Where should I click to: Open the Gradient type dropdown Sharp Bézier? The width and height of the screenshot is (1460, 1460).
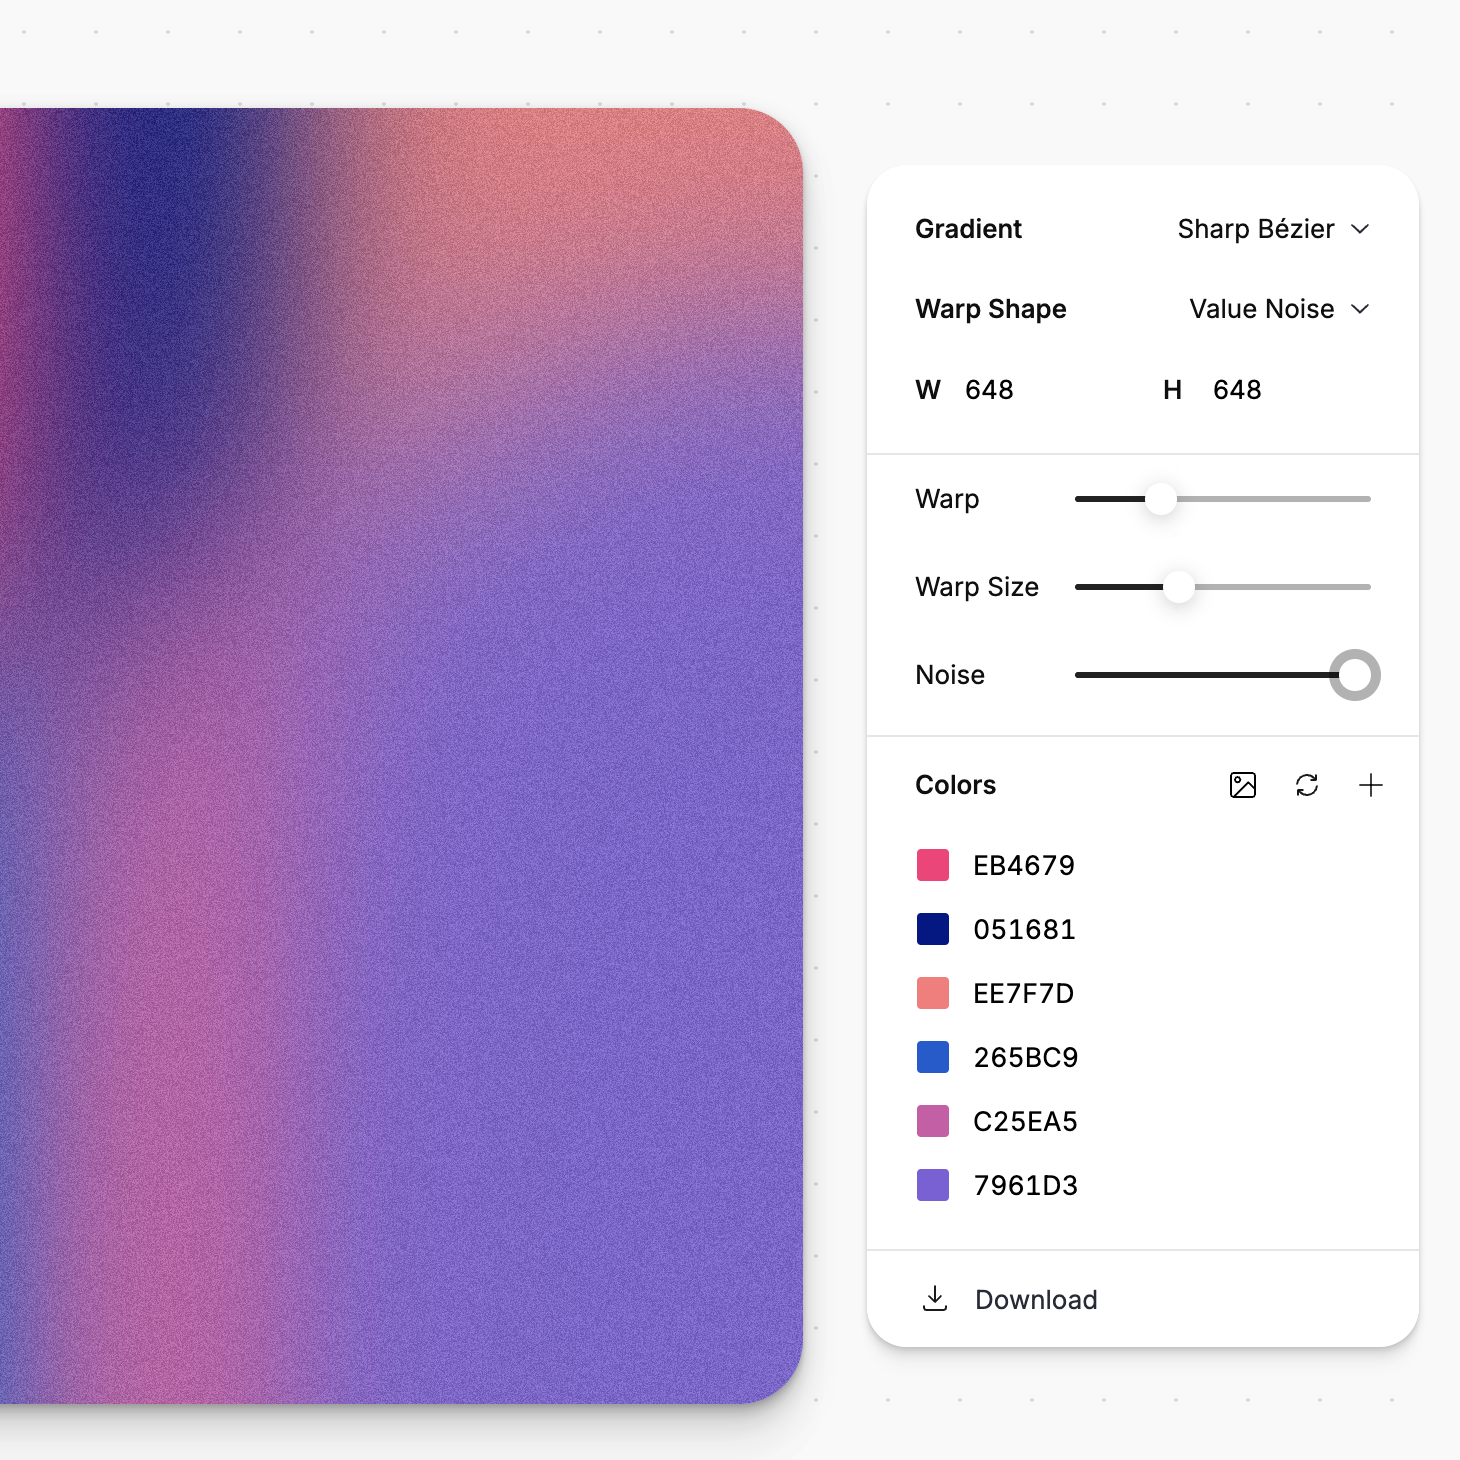pos(1273,229)
